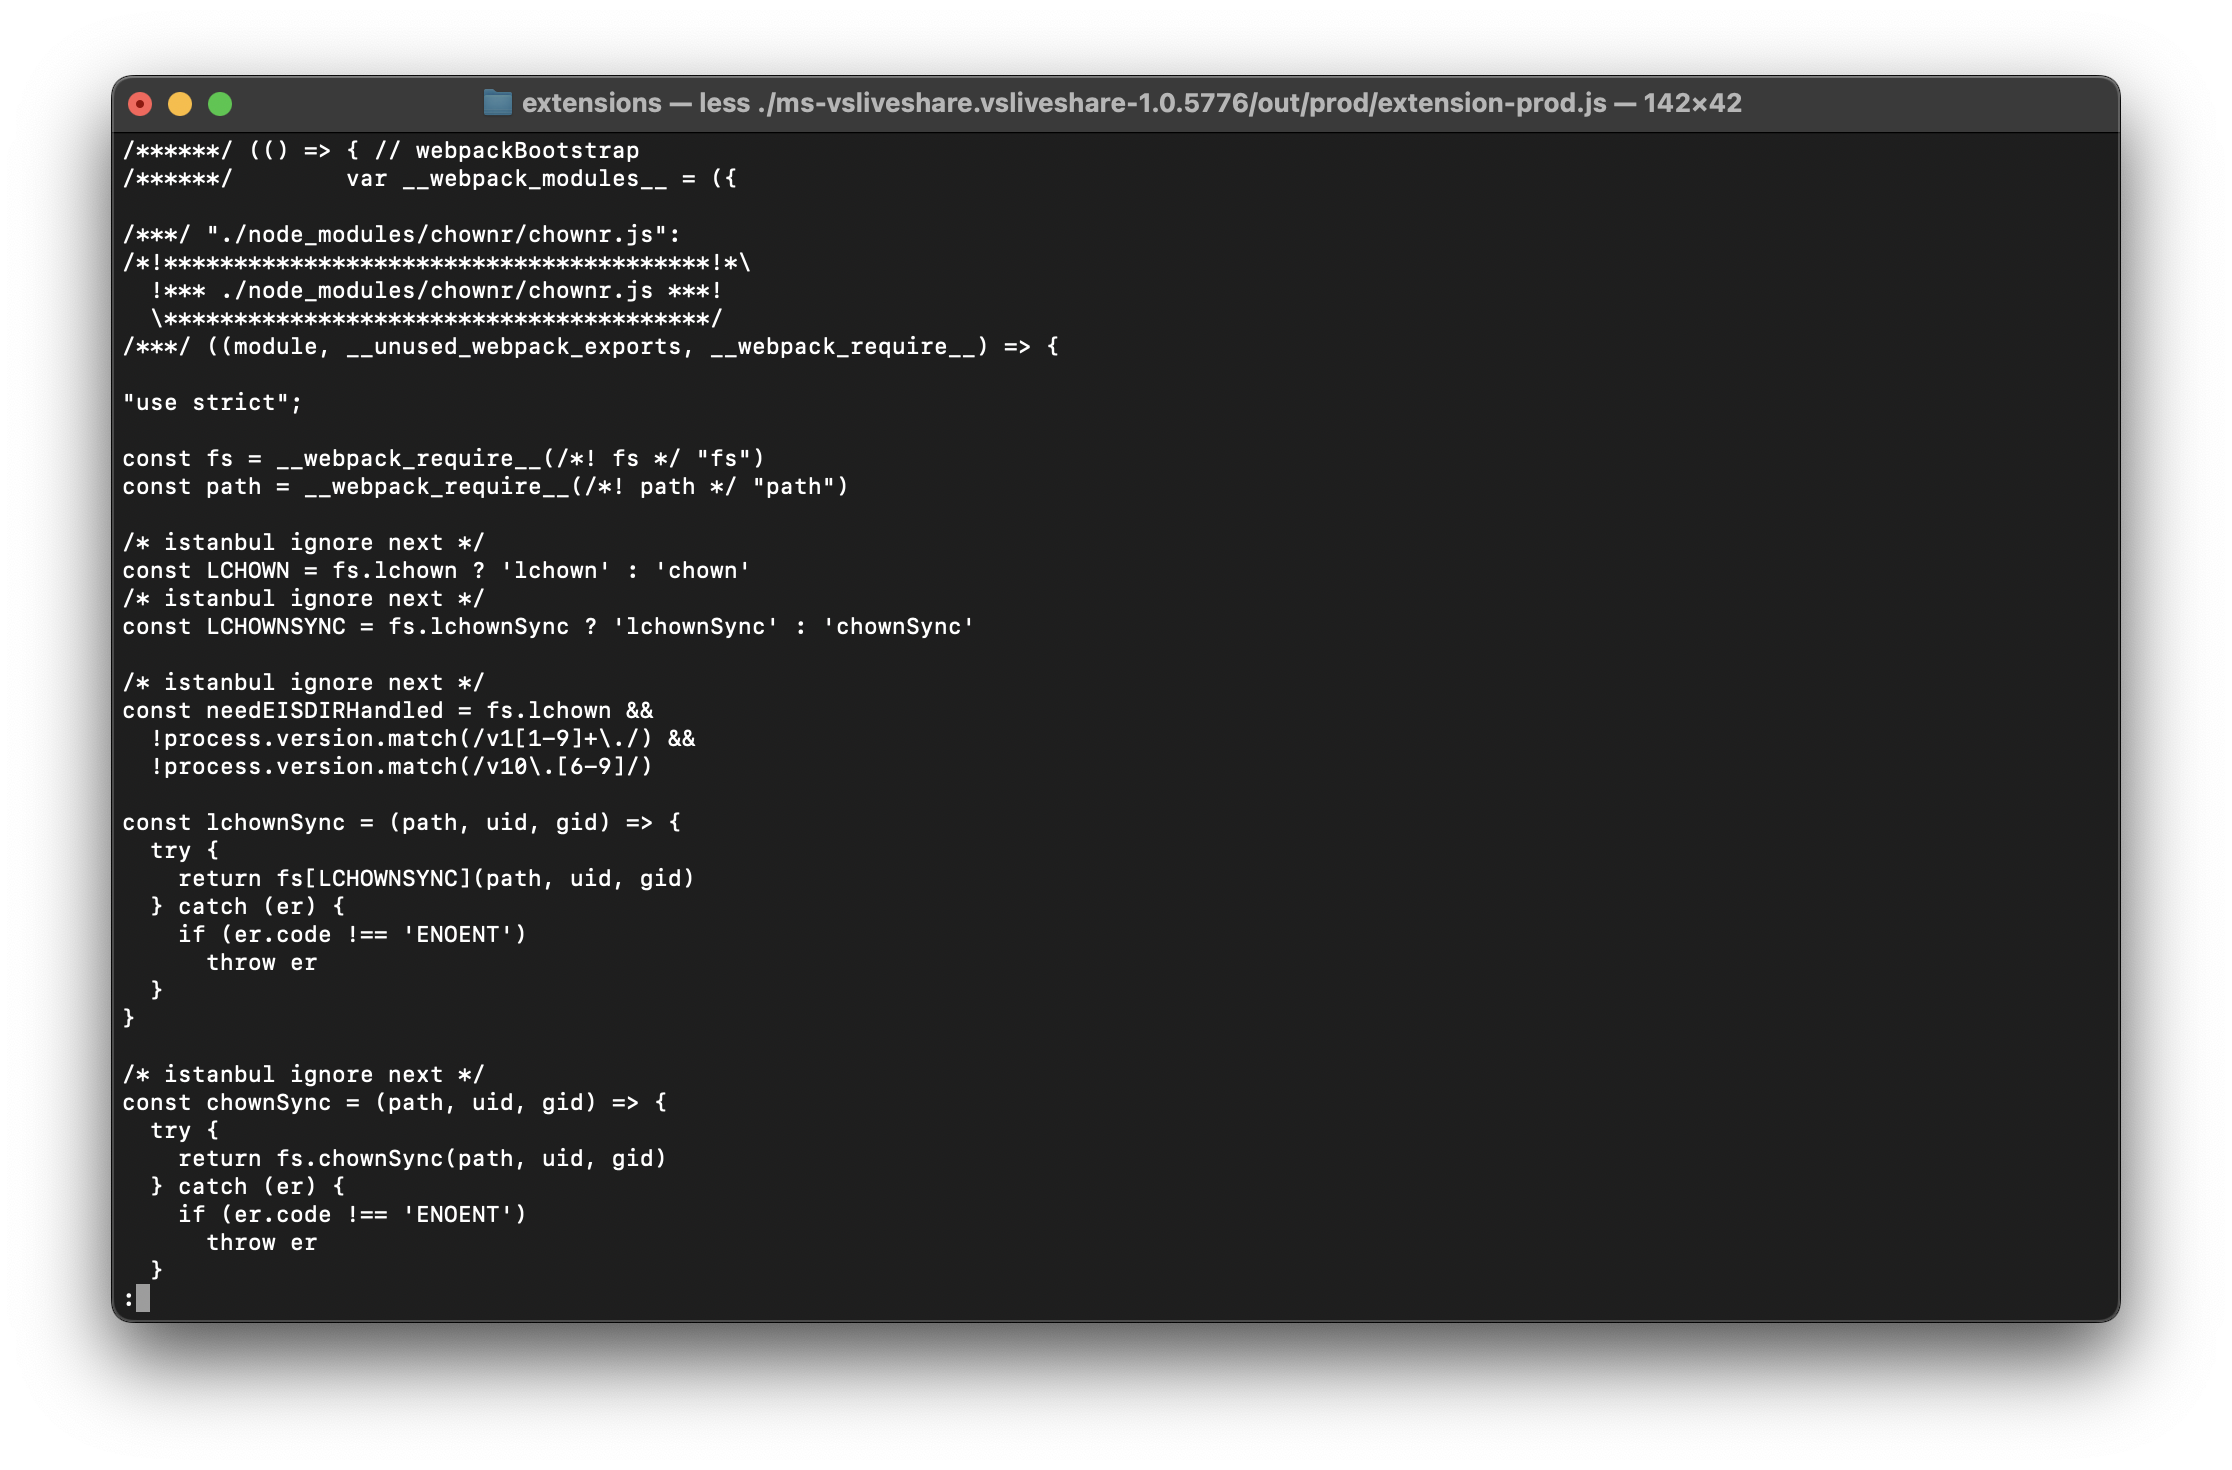Click "throw er" inside the chownSync catch block
The height and width of the screenshot is (1470, 2232).
[x=261, y=1242]
